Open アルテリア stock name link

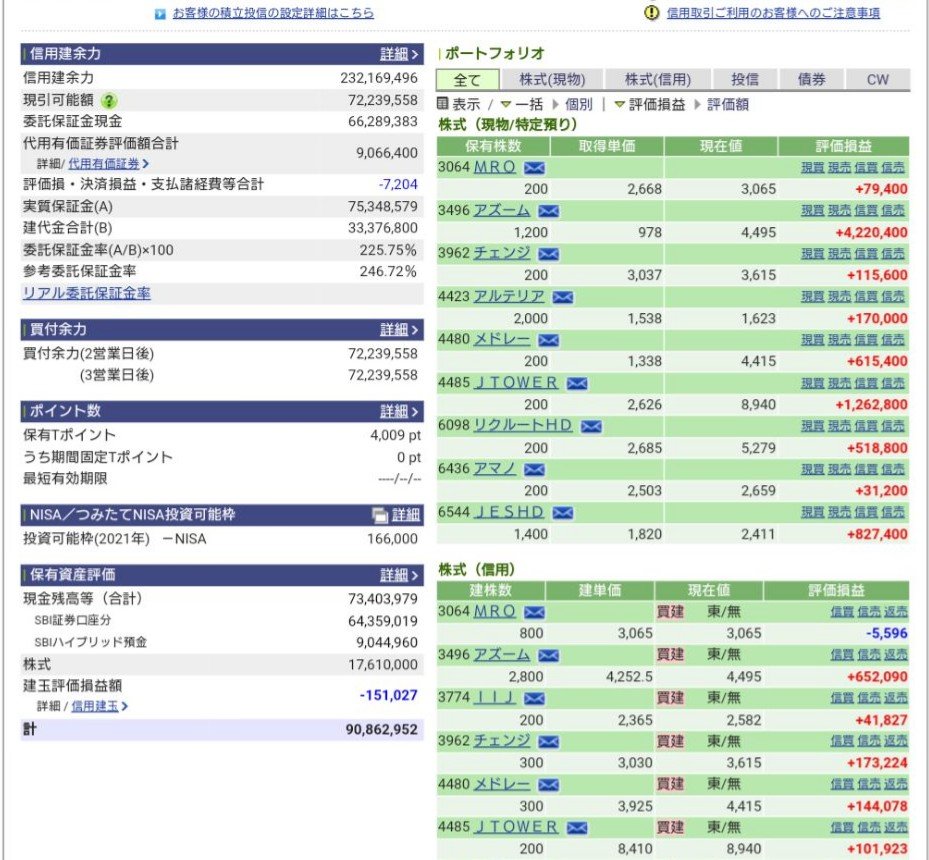tap(508, 296)
